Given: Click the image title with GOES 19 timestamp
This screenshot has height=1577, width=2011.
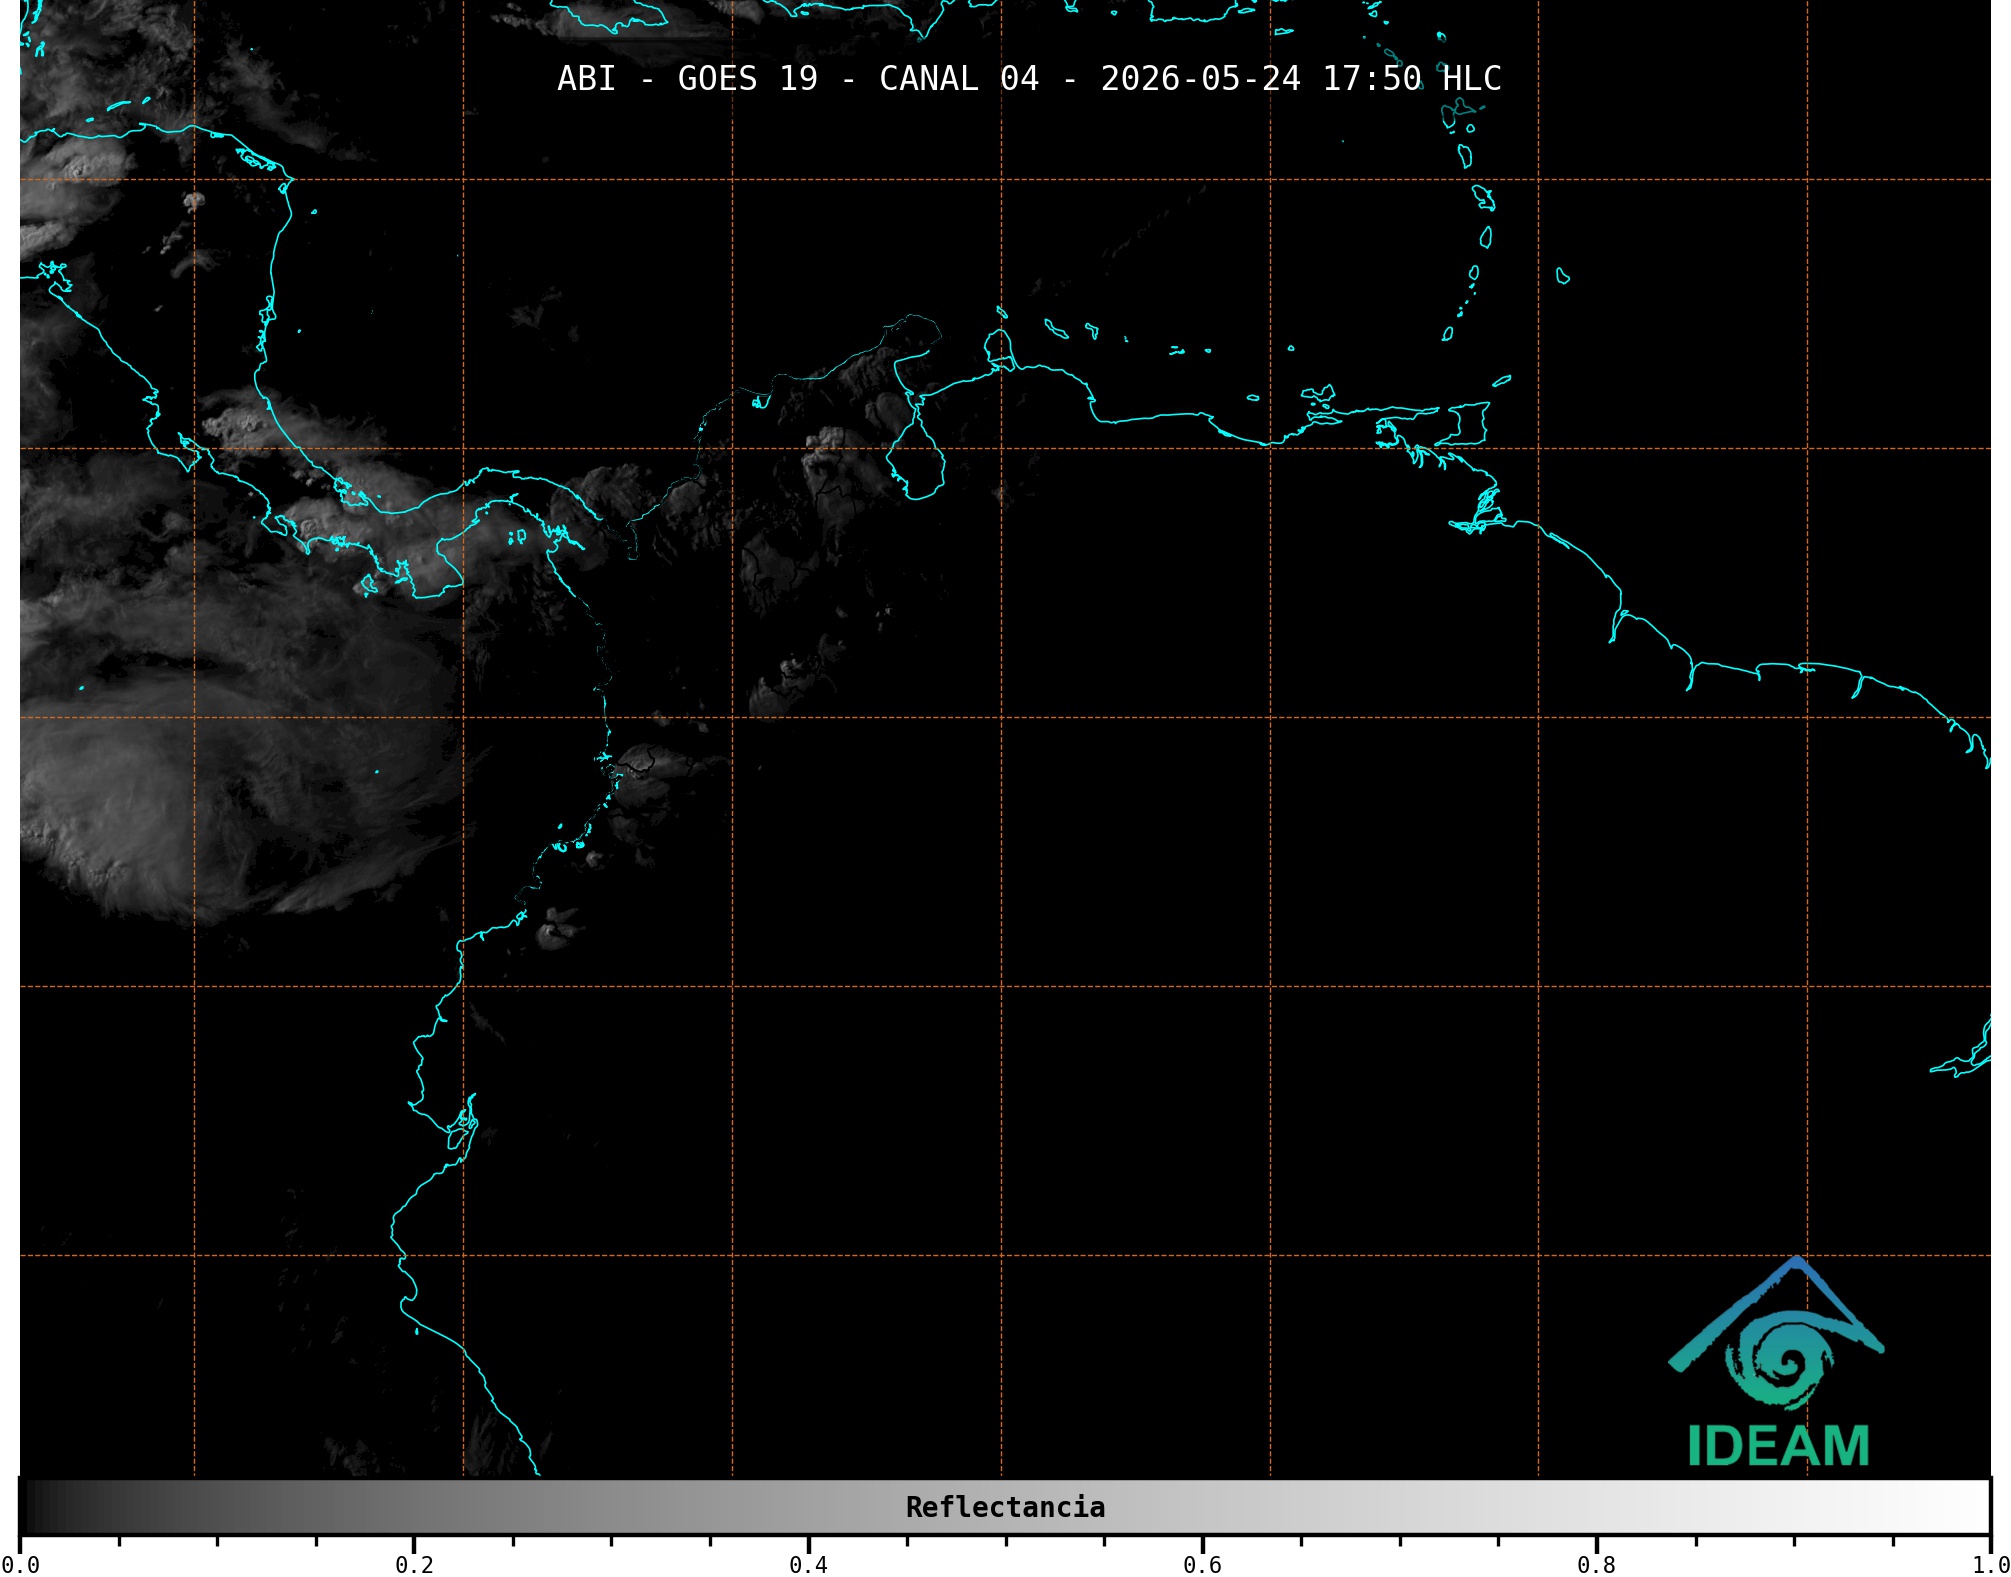Looking at the screenshot, I should click(1029, 78).
